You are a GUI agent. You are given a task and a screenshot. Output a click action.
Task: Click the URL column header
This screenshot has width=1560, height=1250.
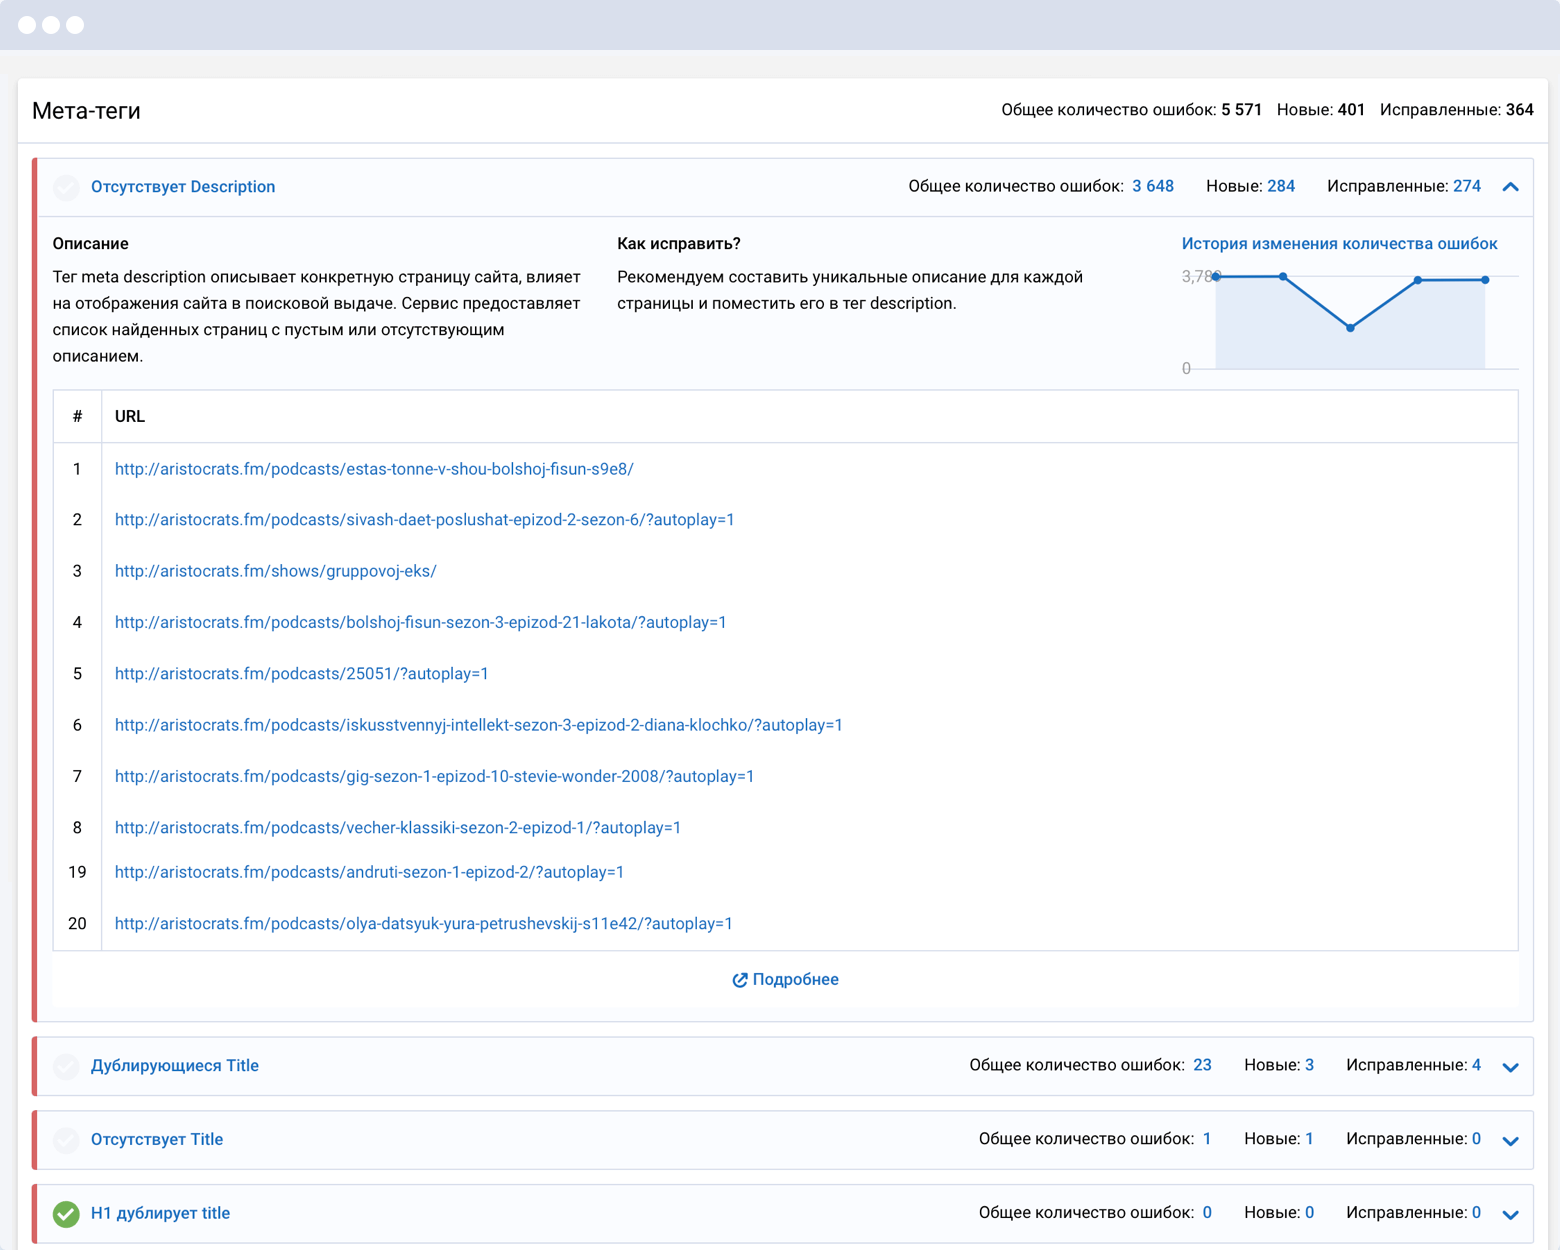[x=130, y=417]
